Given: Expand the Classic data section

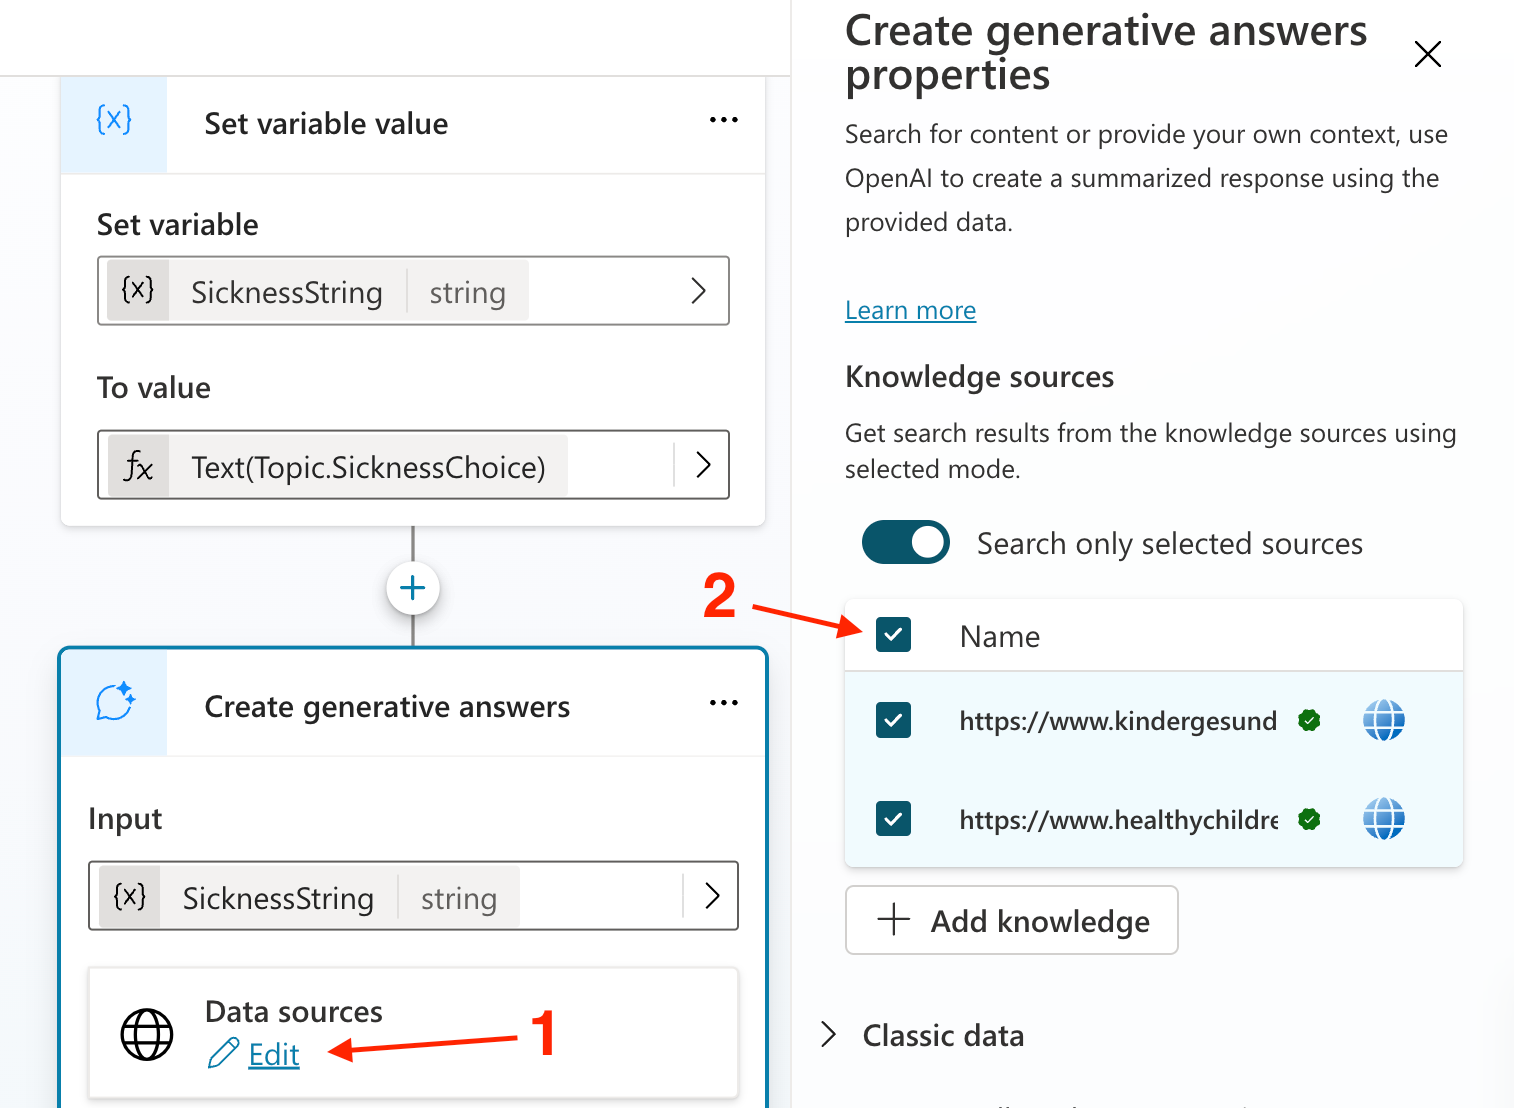Looking at the screenshot, I should pyautogui.click(x=829, y=1035).
